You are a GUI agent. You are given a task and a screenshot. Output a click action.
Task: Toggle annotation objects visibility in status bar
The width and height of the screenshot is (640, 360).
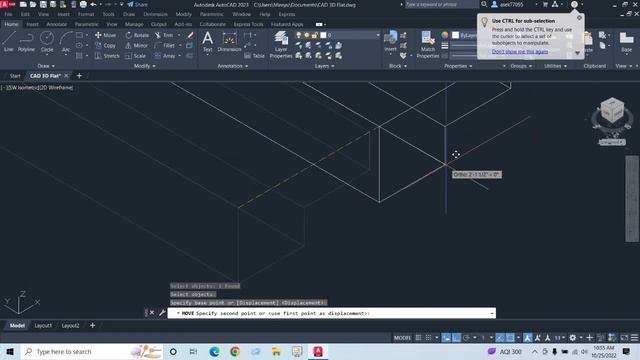pyautogui.click(x=528, y=338)
